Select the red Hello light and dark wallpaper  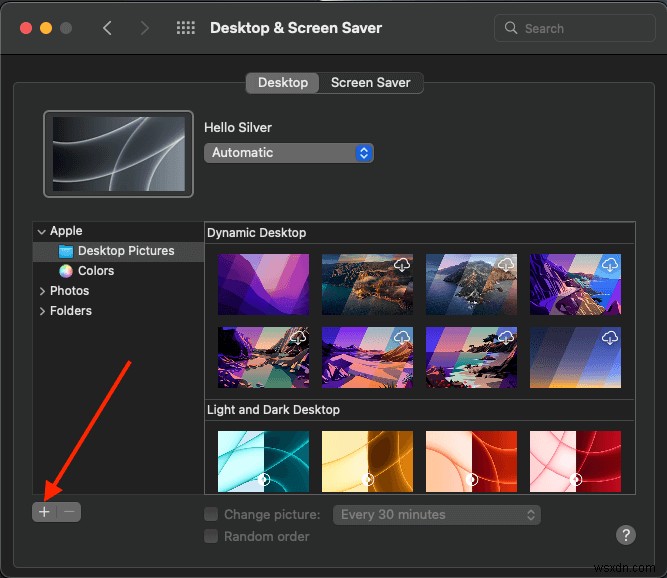[x=575, y=461]
